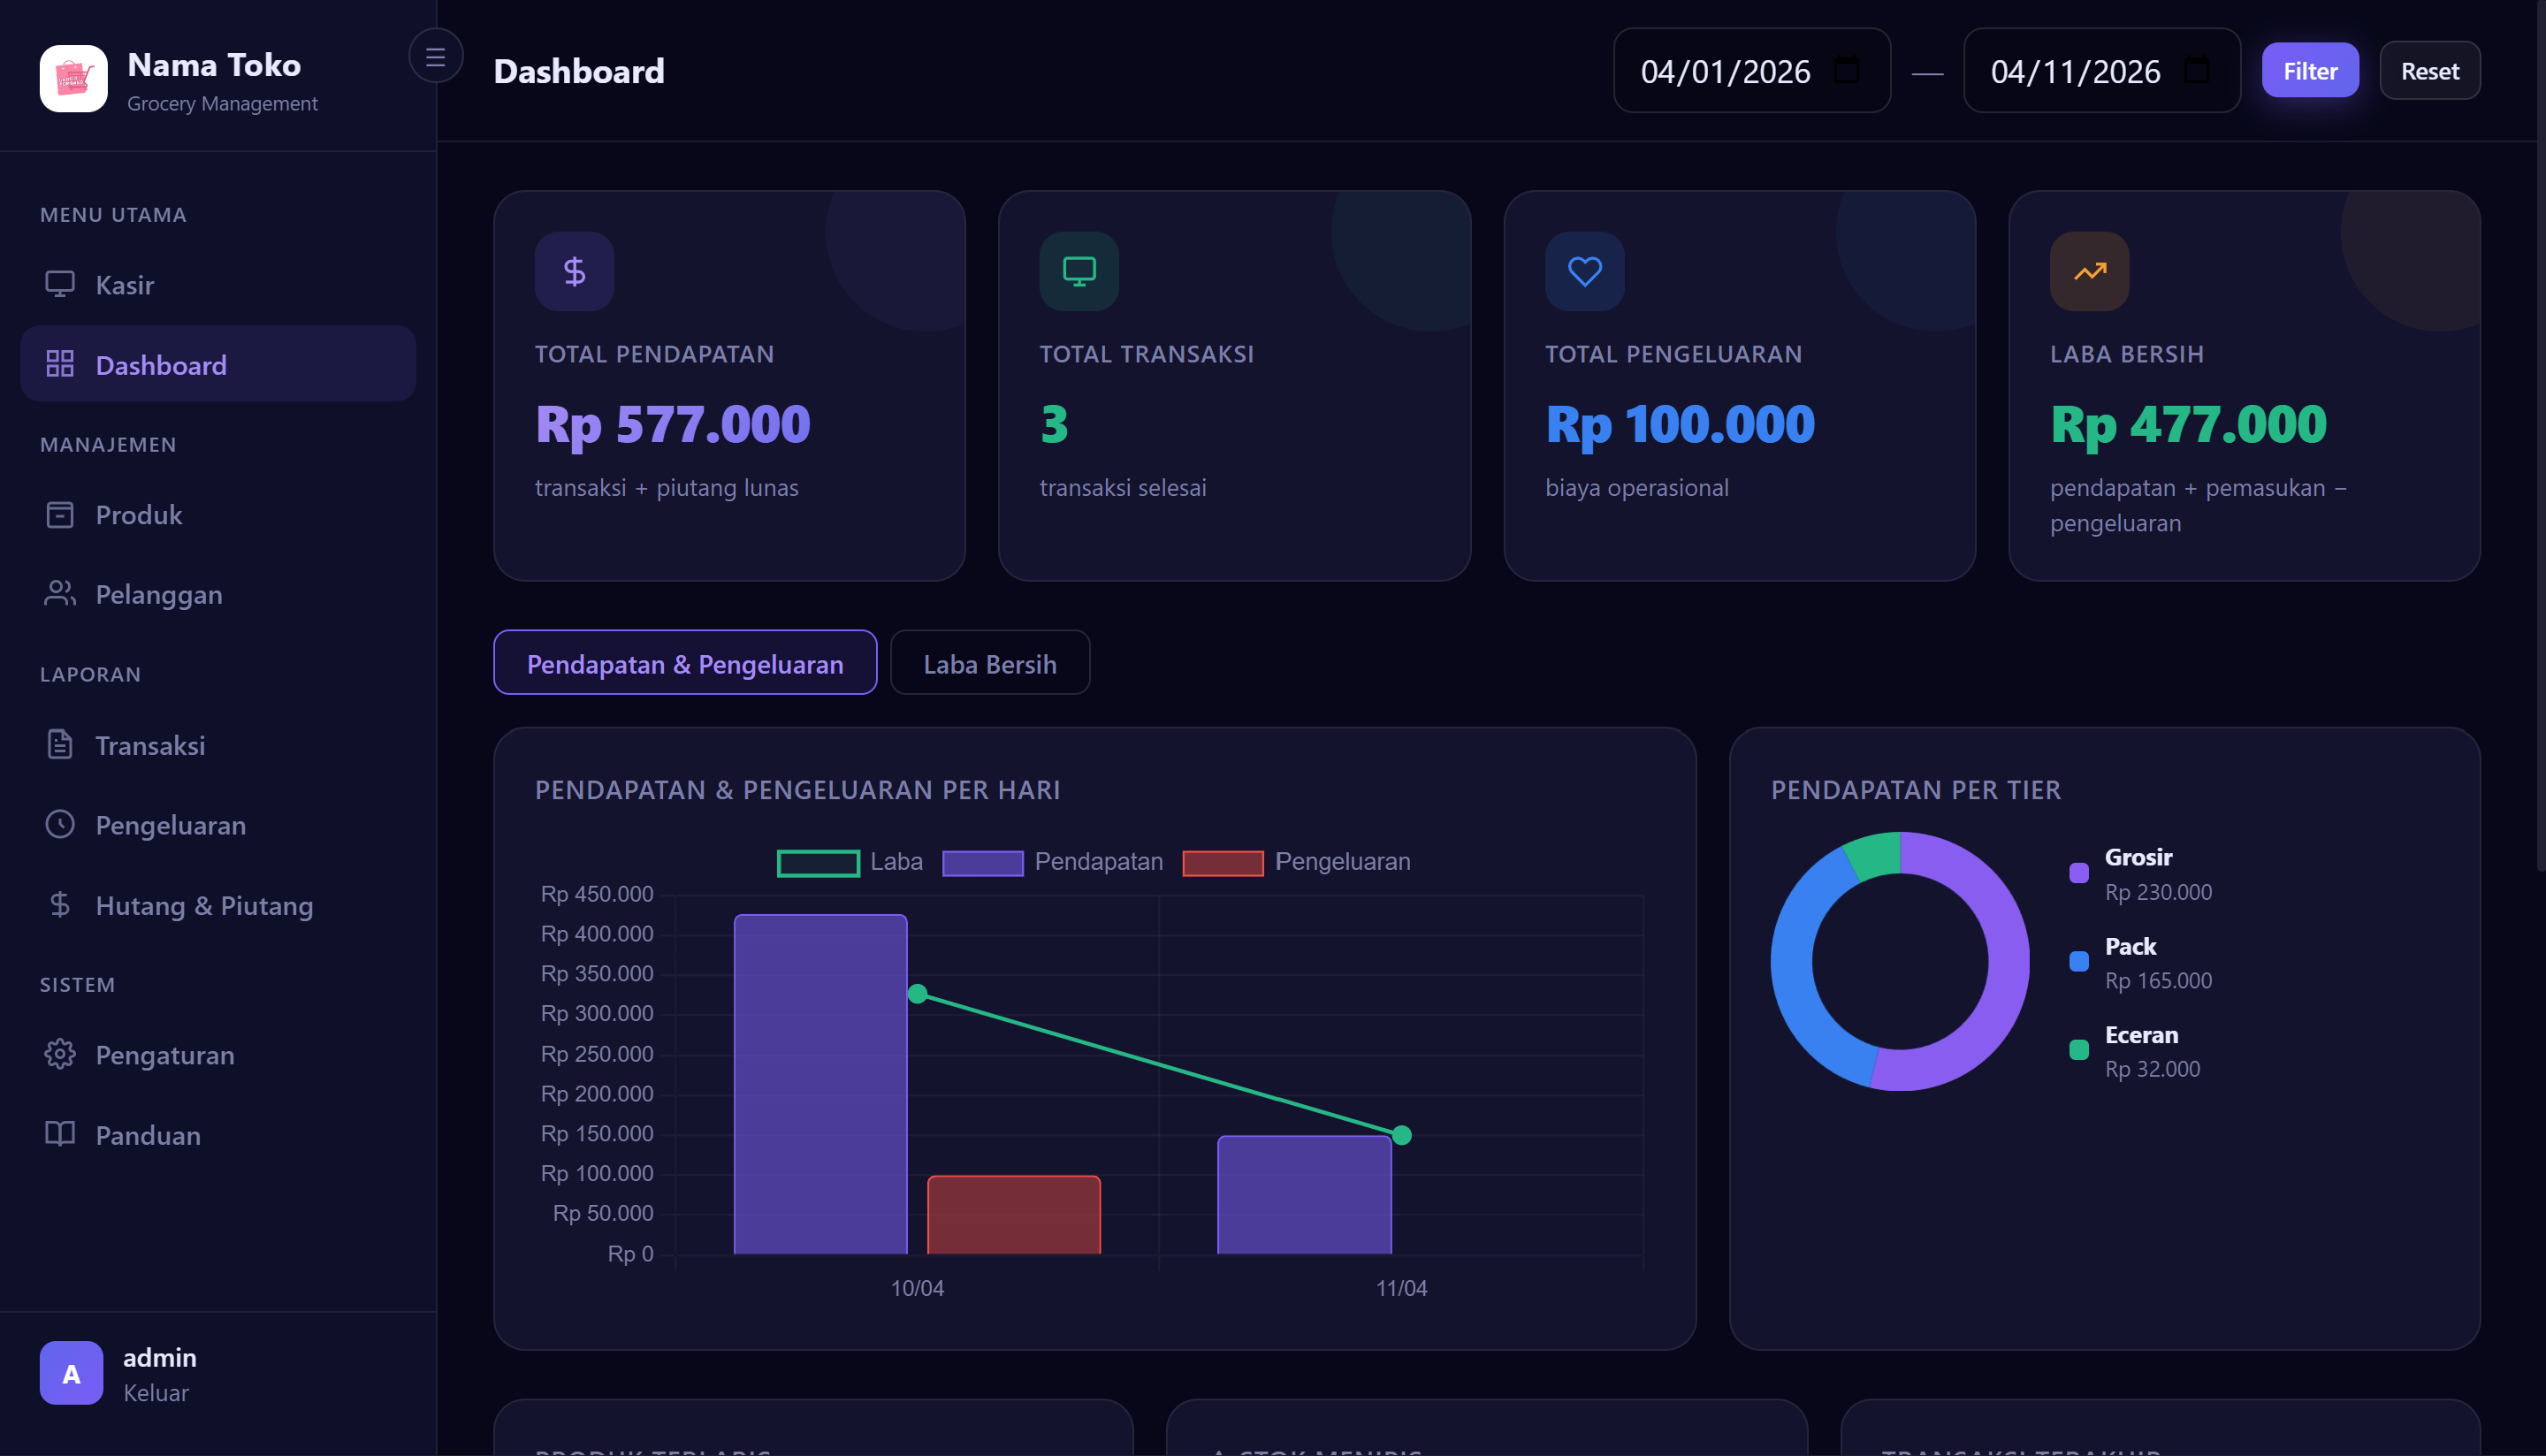Select the Dashboard menu item

click(x=218, y=364)
